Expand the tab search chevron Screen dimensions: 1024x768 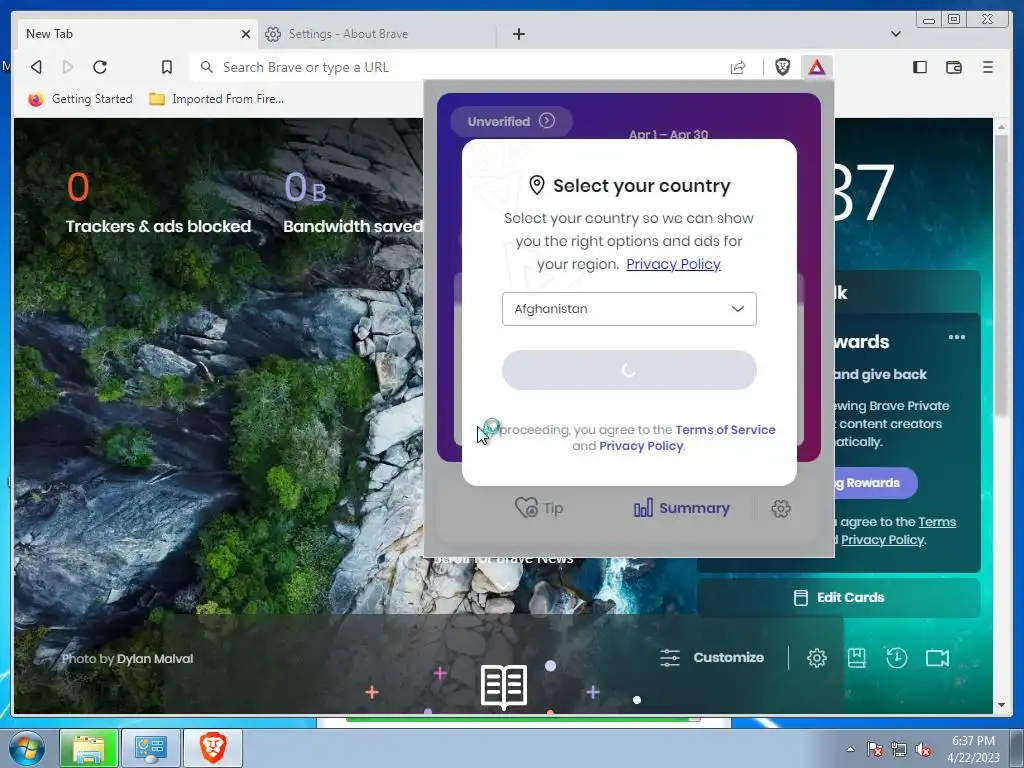coord(896,34)
